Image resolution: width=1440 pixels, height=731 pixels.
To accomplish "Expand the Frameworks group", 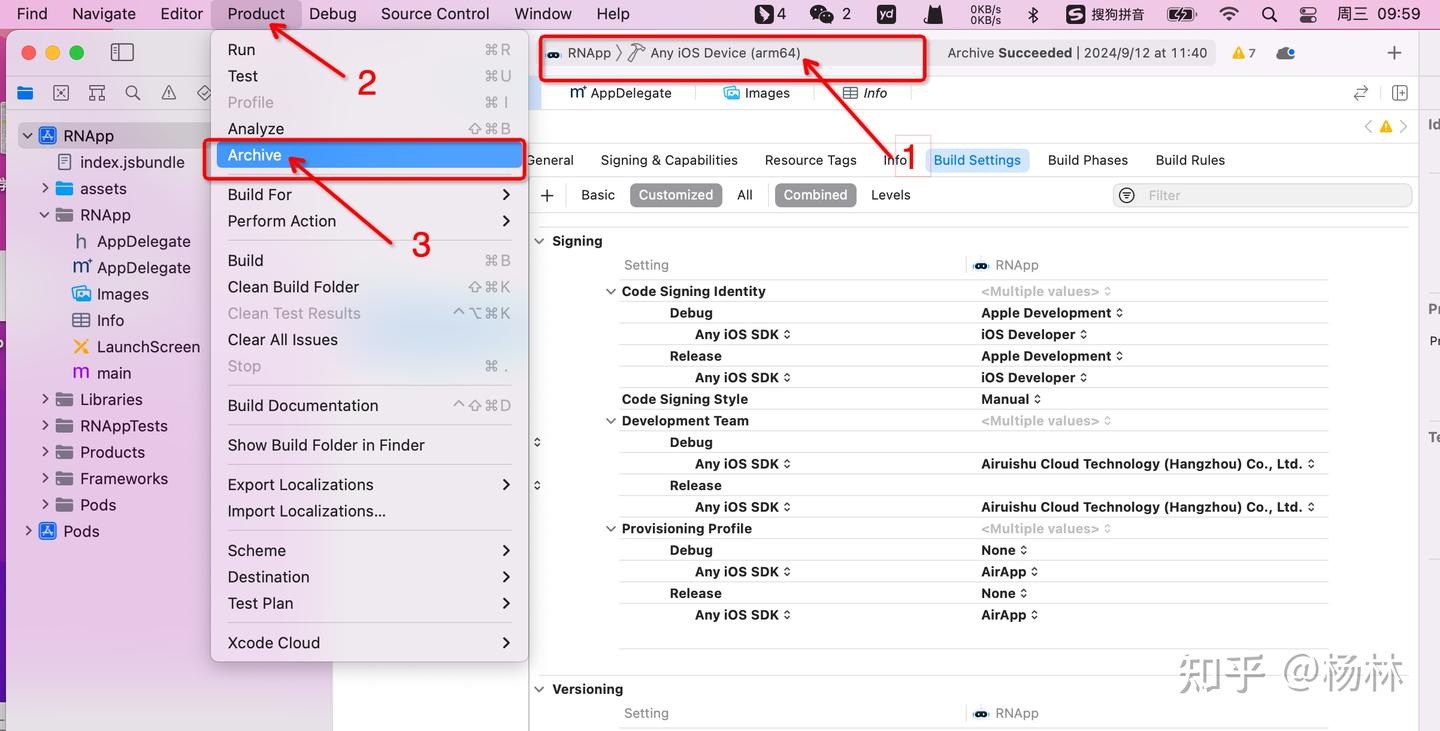I will [45, 478].
